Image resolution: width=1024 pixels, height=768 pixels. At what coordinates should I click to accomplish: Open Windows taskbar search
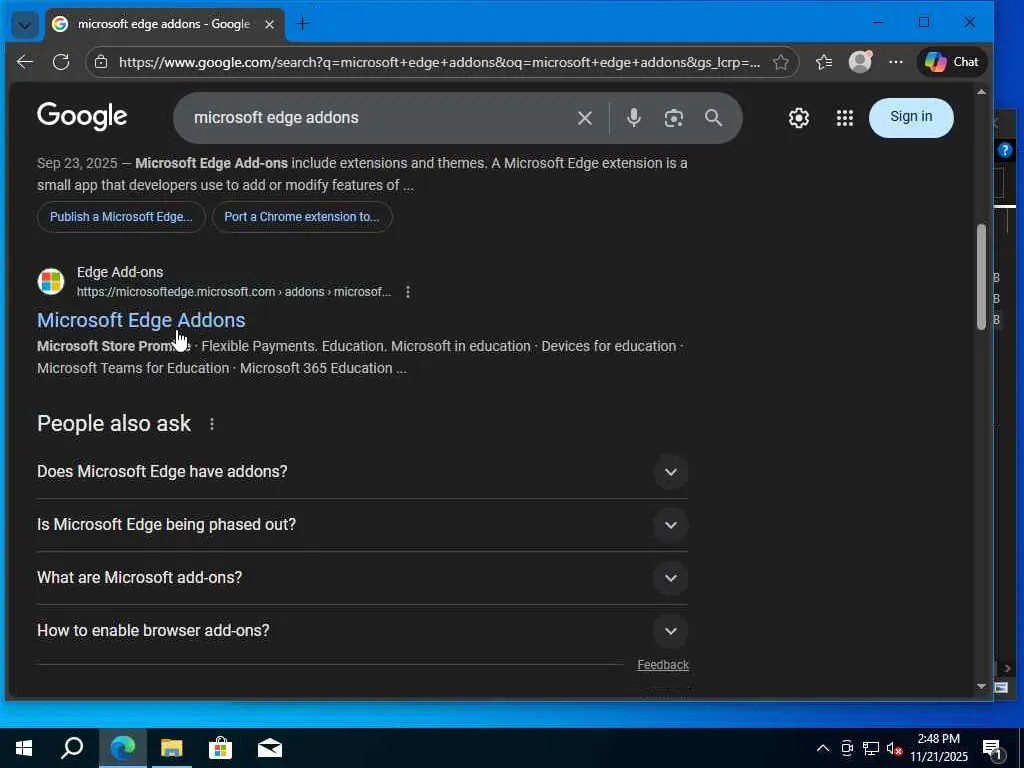coord(72,748)
